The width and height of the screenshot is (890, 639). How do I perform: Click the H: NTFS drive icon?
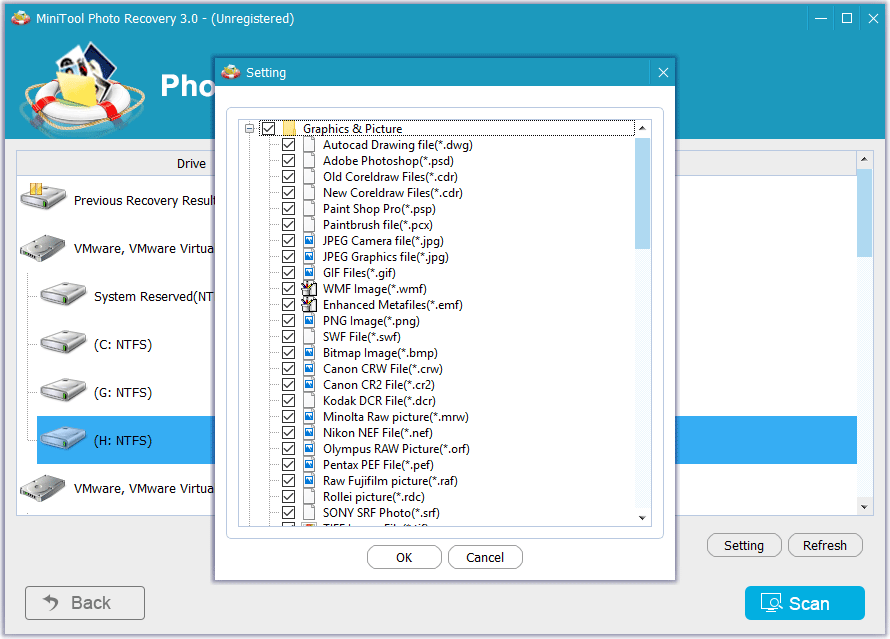(x=63, y=438)
